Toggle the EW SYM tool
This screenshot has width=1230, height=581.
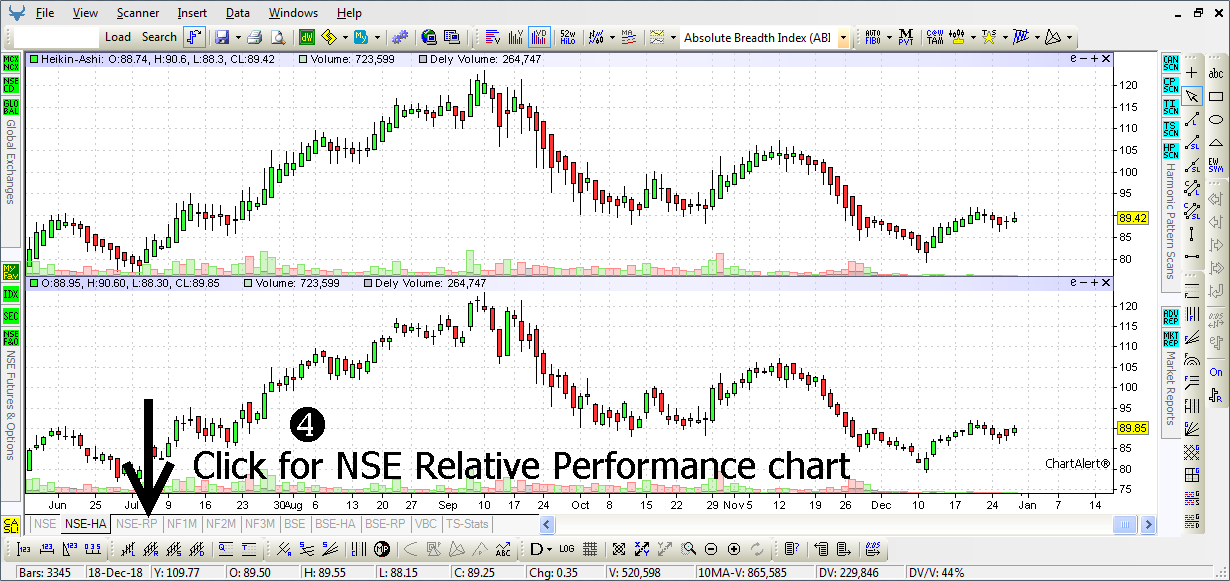click(x=1216, y=165)
